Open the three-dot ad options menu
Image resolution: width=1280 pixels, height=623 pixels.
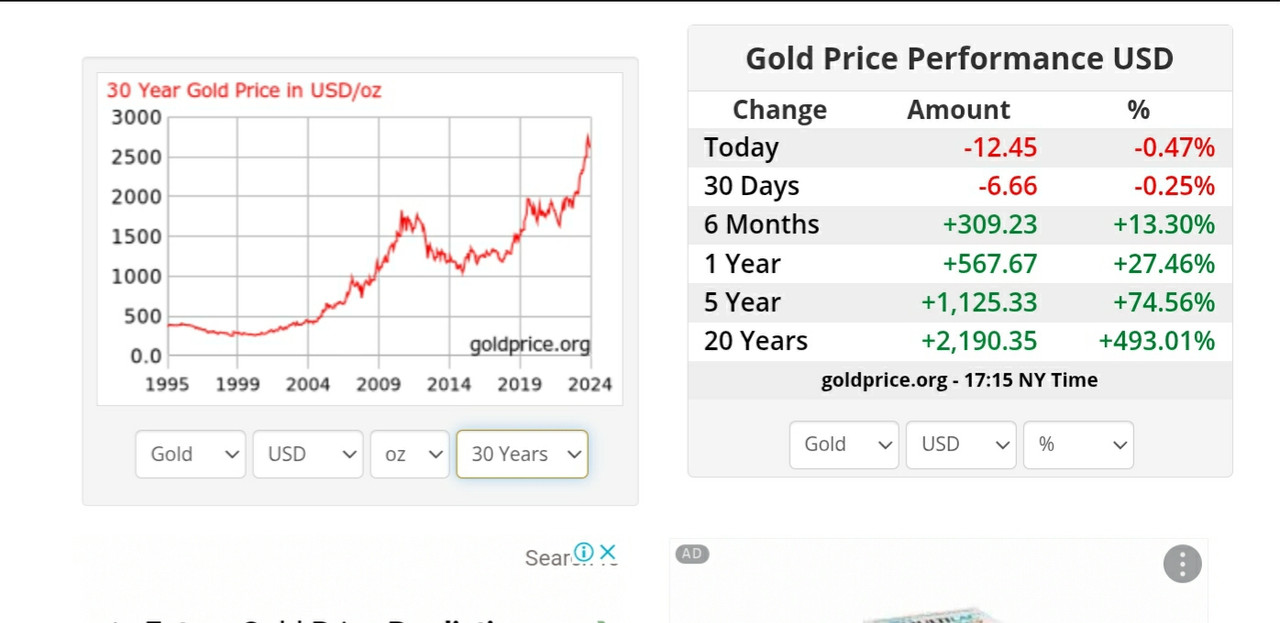pos(1182,564)
